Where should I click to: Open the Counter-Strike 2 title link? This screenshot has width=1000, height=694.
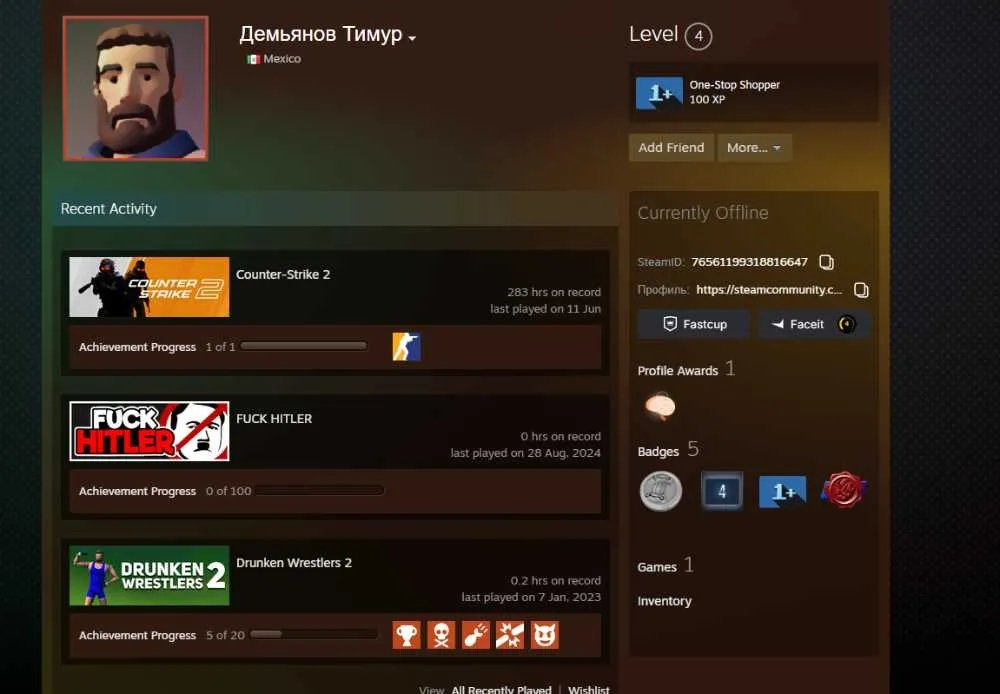point(283,274)
